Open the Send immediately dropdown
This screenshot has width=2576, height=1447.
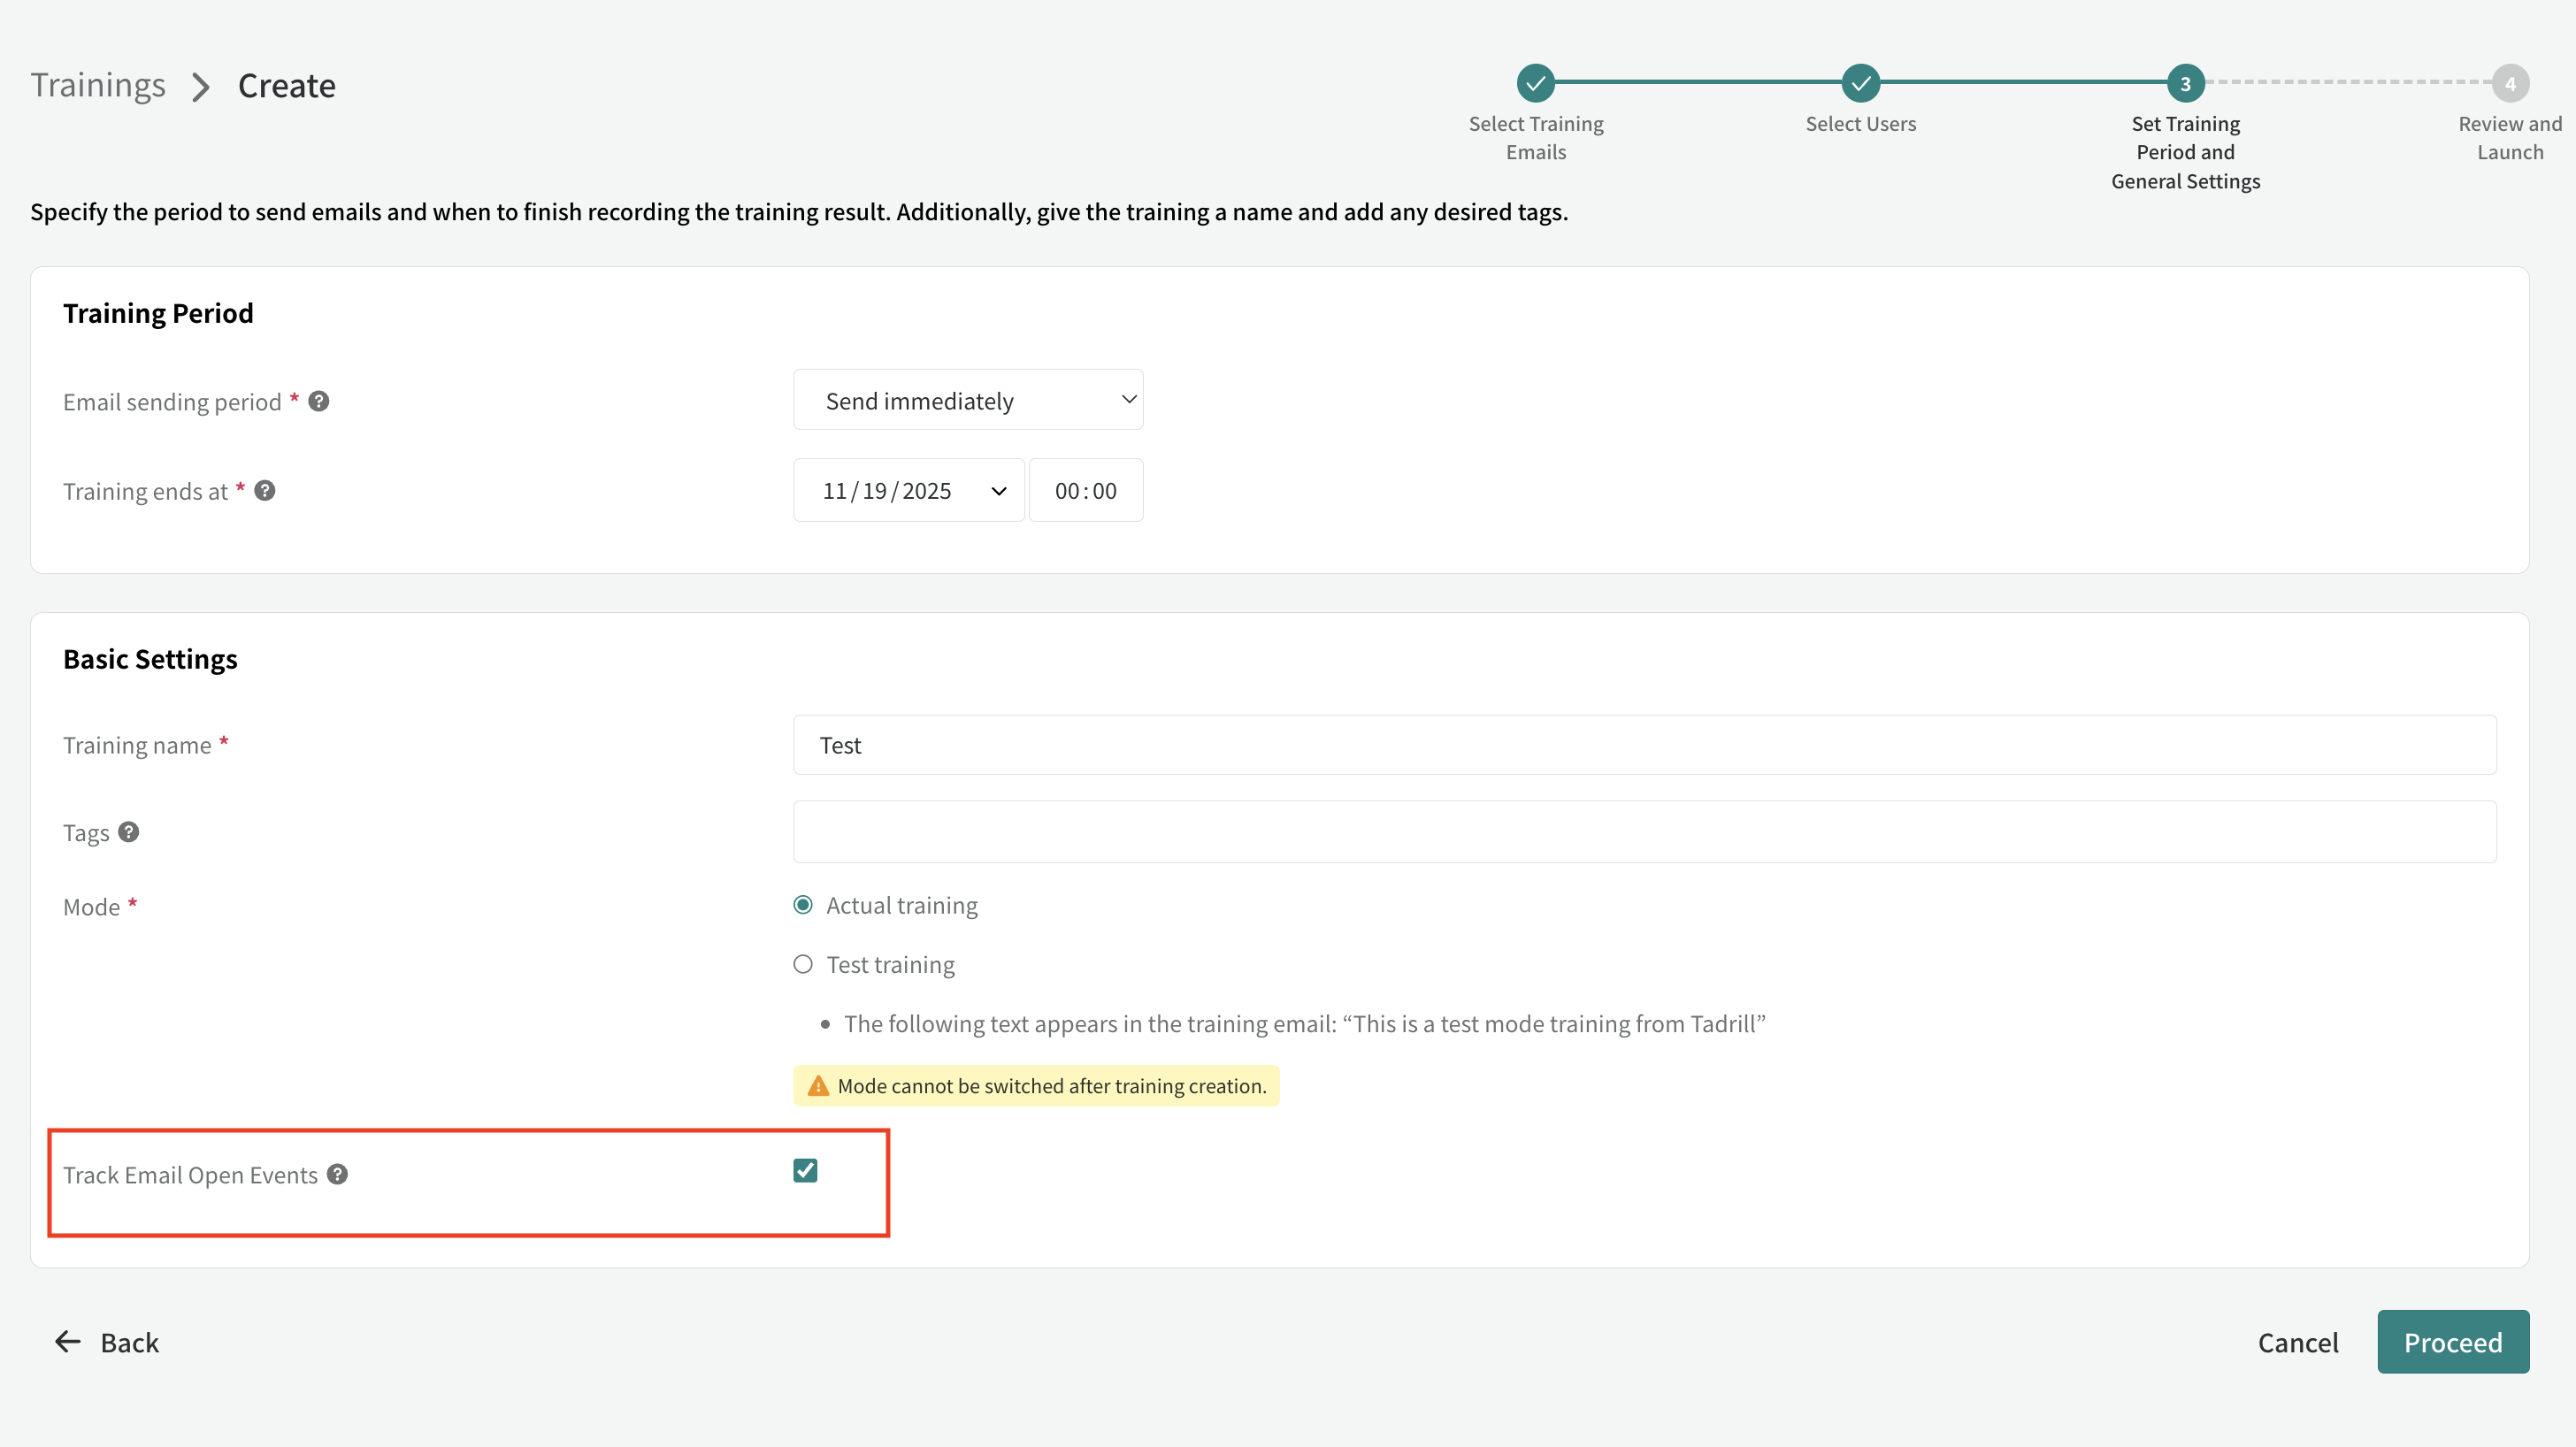pos(968,400)
